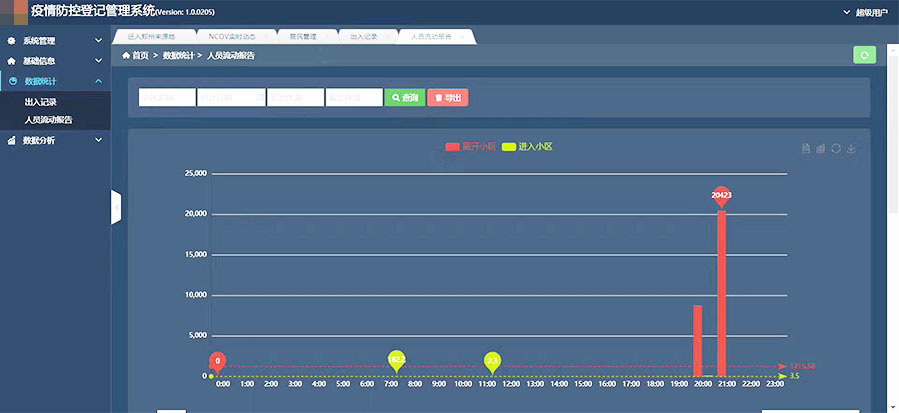
Task: Click the chart data view icon
Action: (x=806, y=149)
